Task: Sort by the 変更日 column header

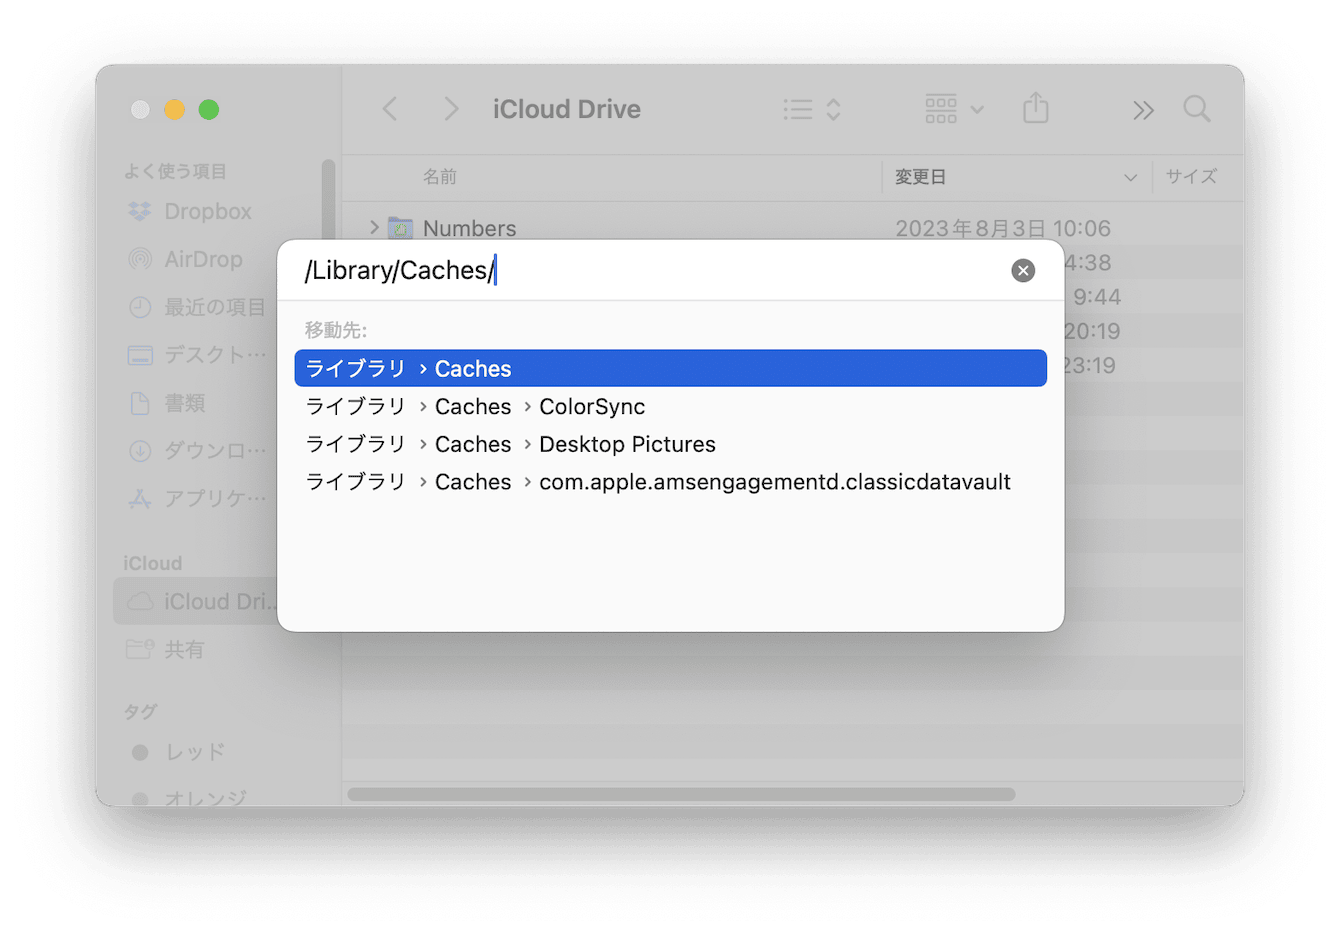Action: coord(920,177)
